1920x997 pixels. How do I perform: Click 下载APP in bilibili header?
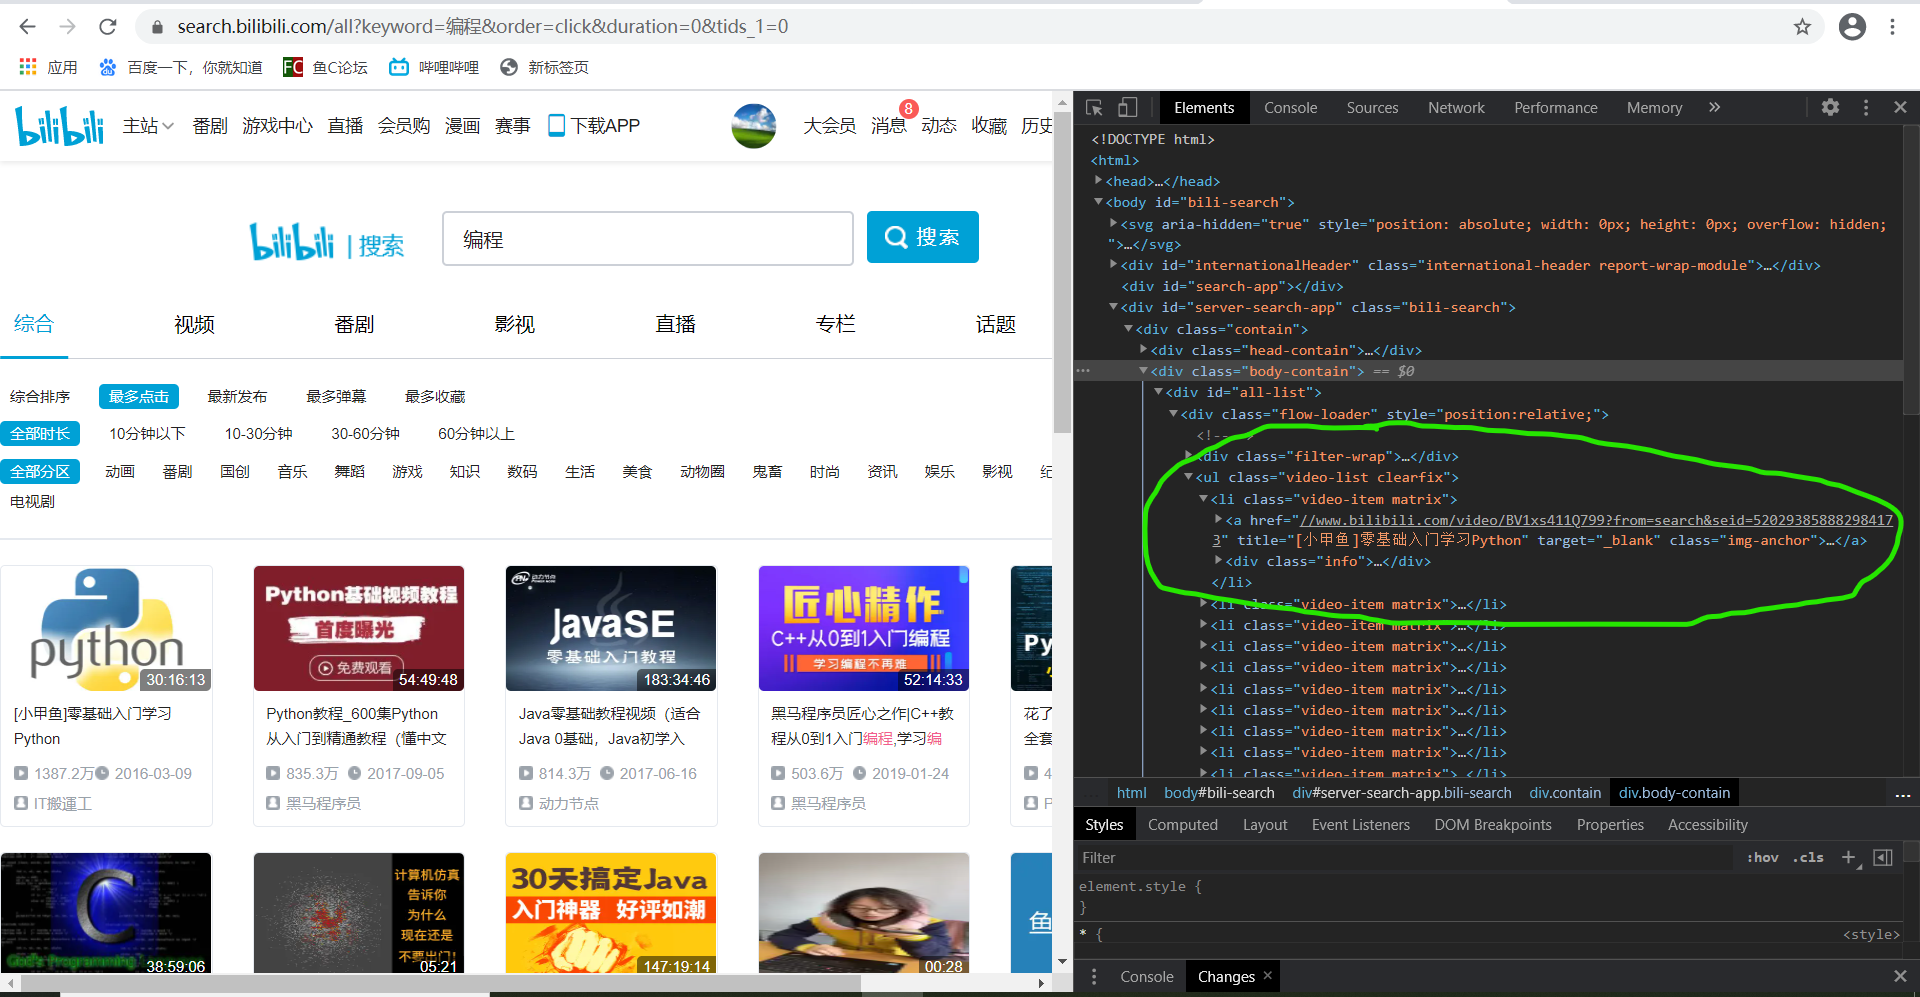[x=594, y=126]
